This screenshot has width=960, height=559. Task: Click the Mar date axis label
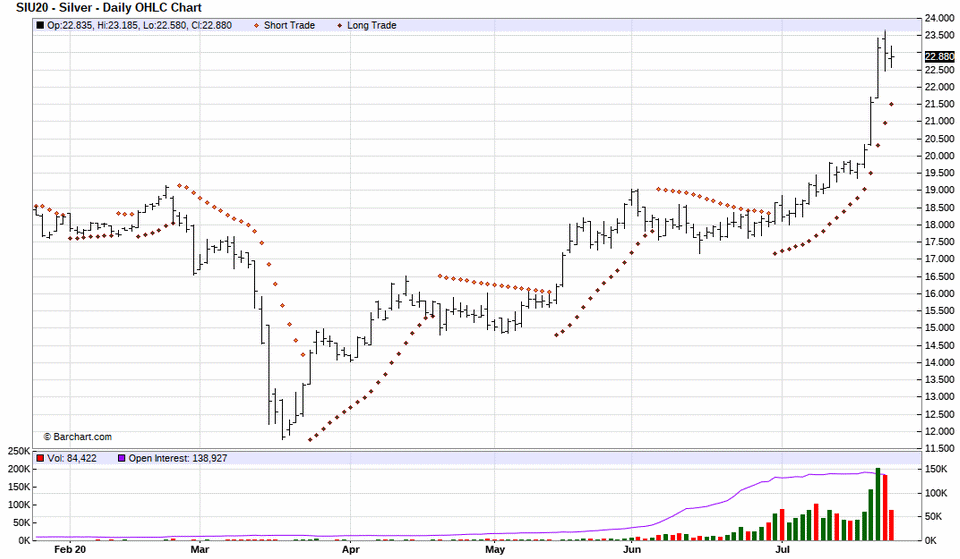200,549
